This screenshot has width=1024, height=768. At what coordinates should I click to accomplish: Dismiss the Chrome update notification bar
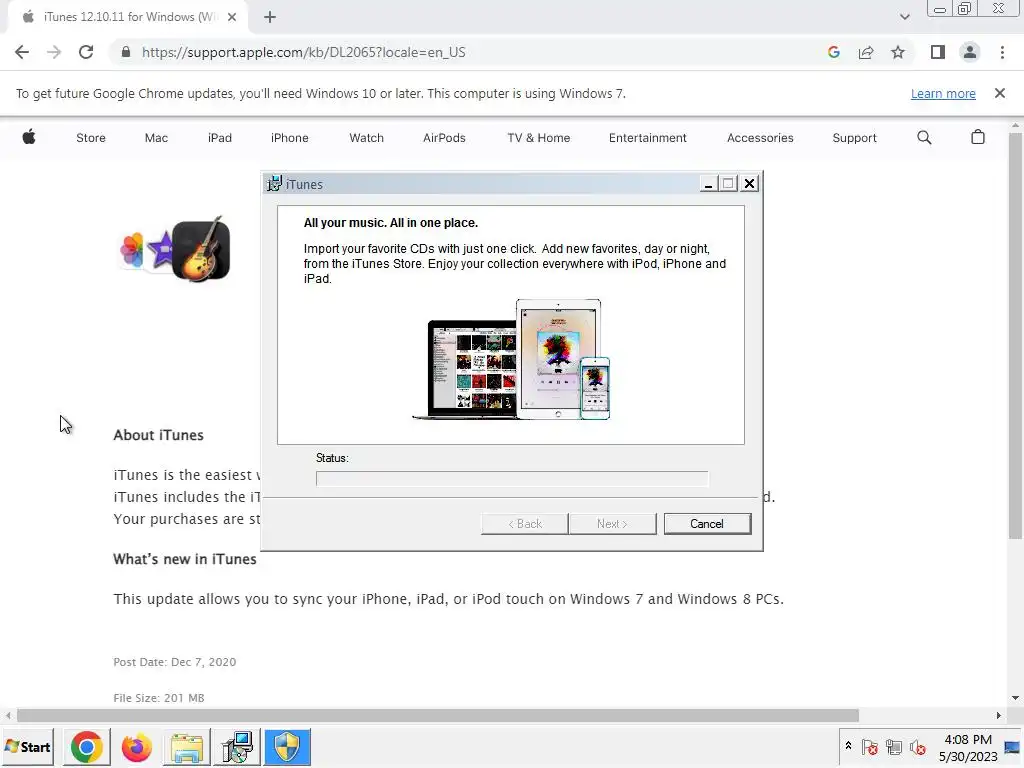(x=999, y=93)
